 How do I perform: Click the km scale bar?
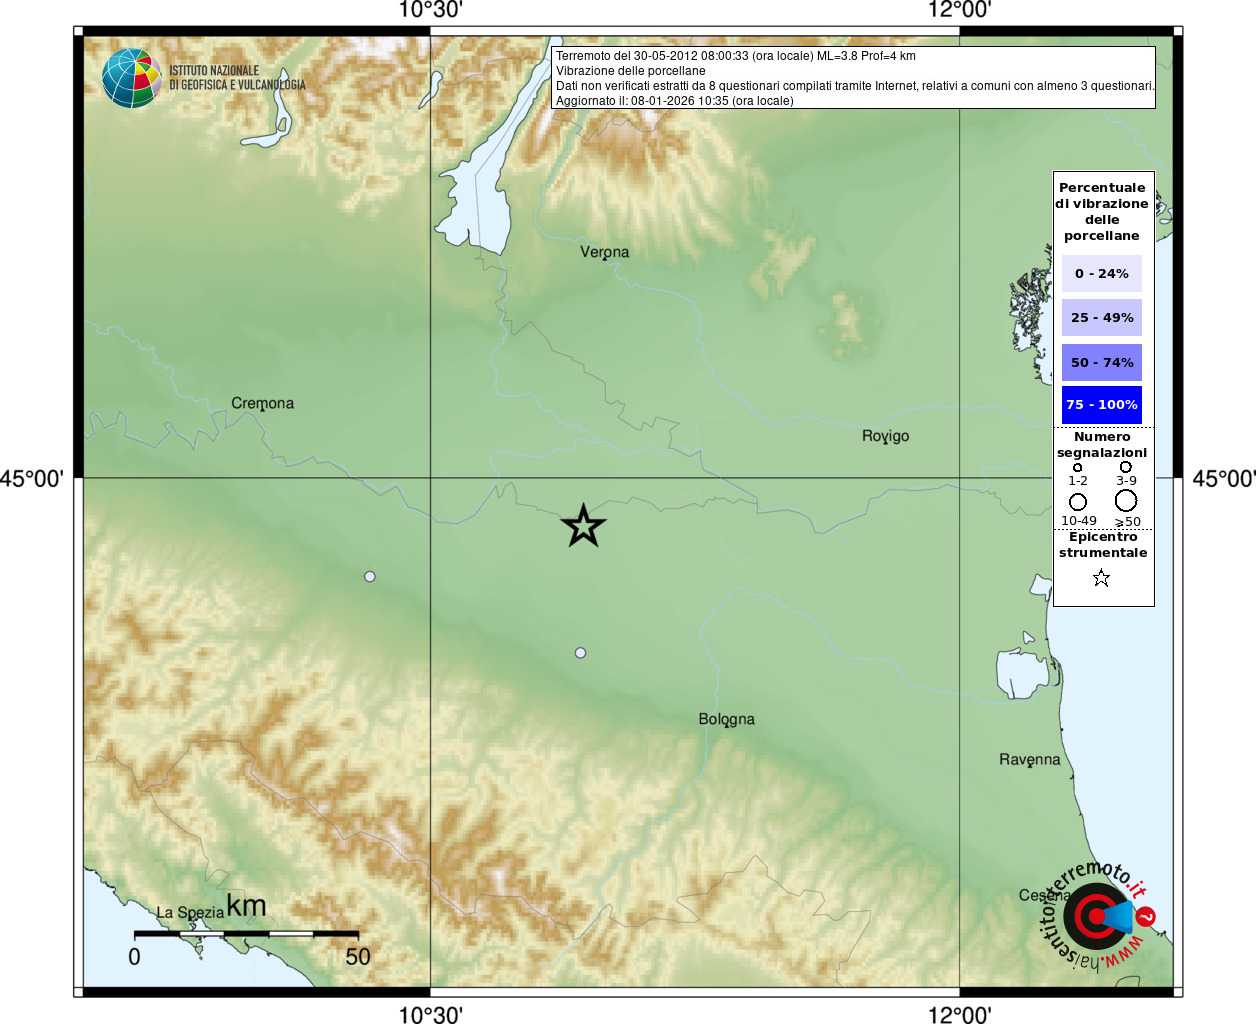(x=246, y=934)
